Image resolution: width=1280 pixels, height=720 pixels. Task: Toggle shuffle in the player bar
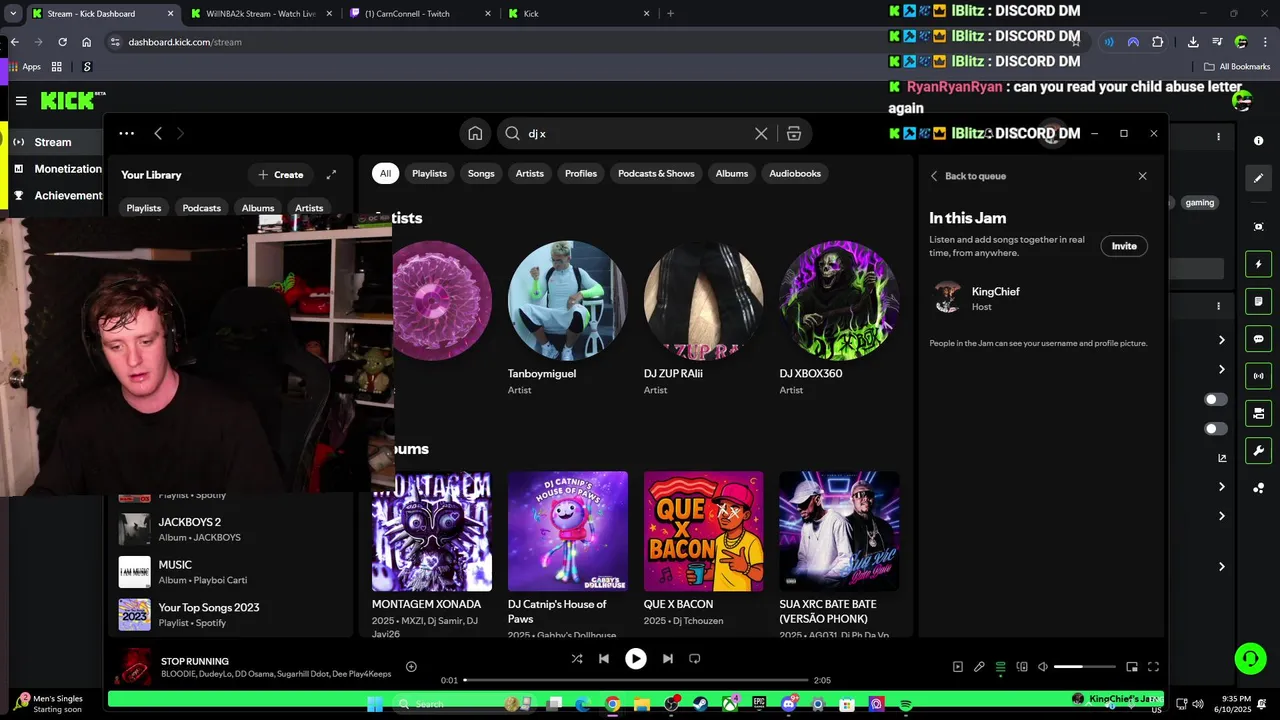pyautogui.click(x=577, y=659)
